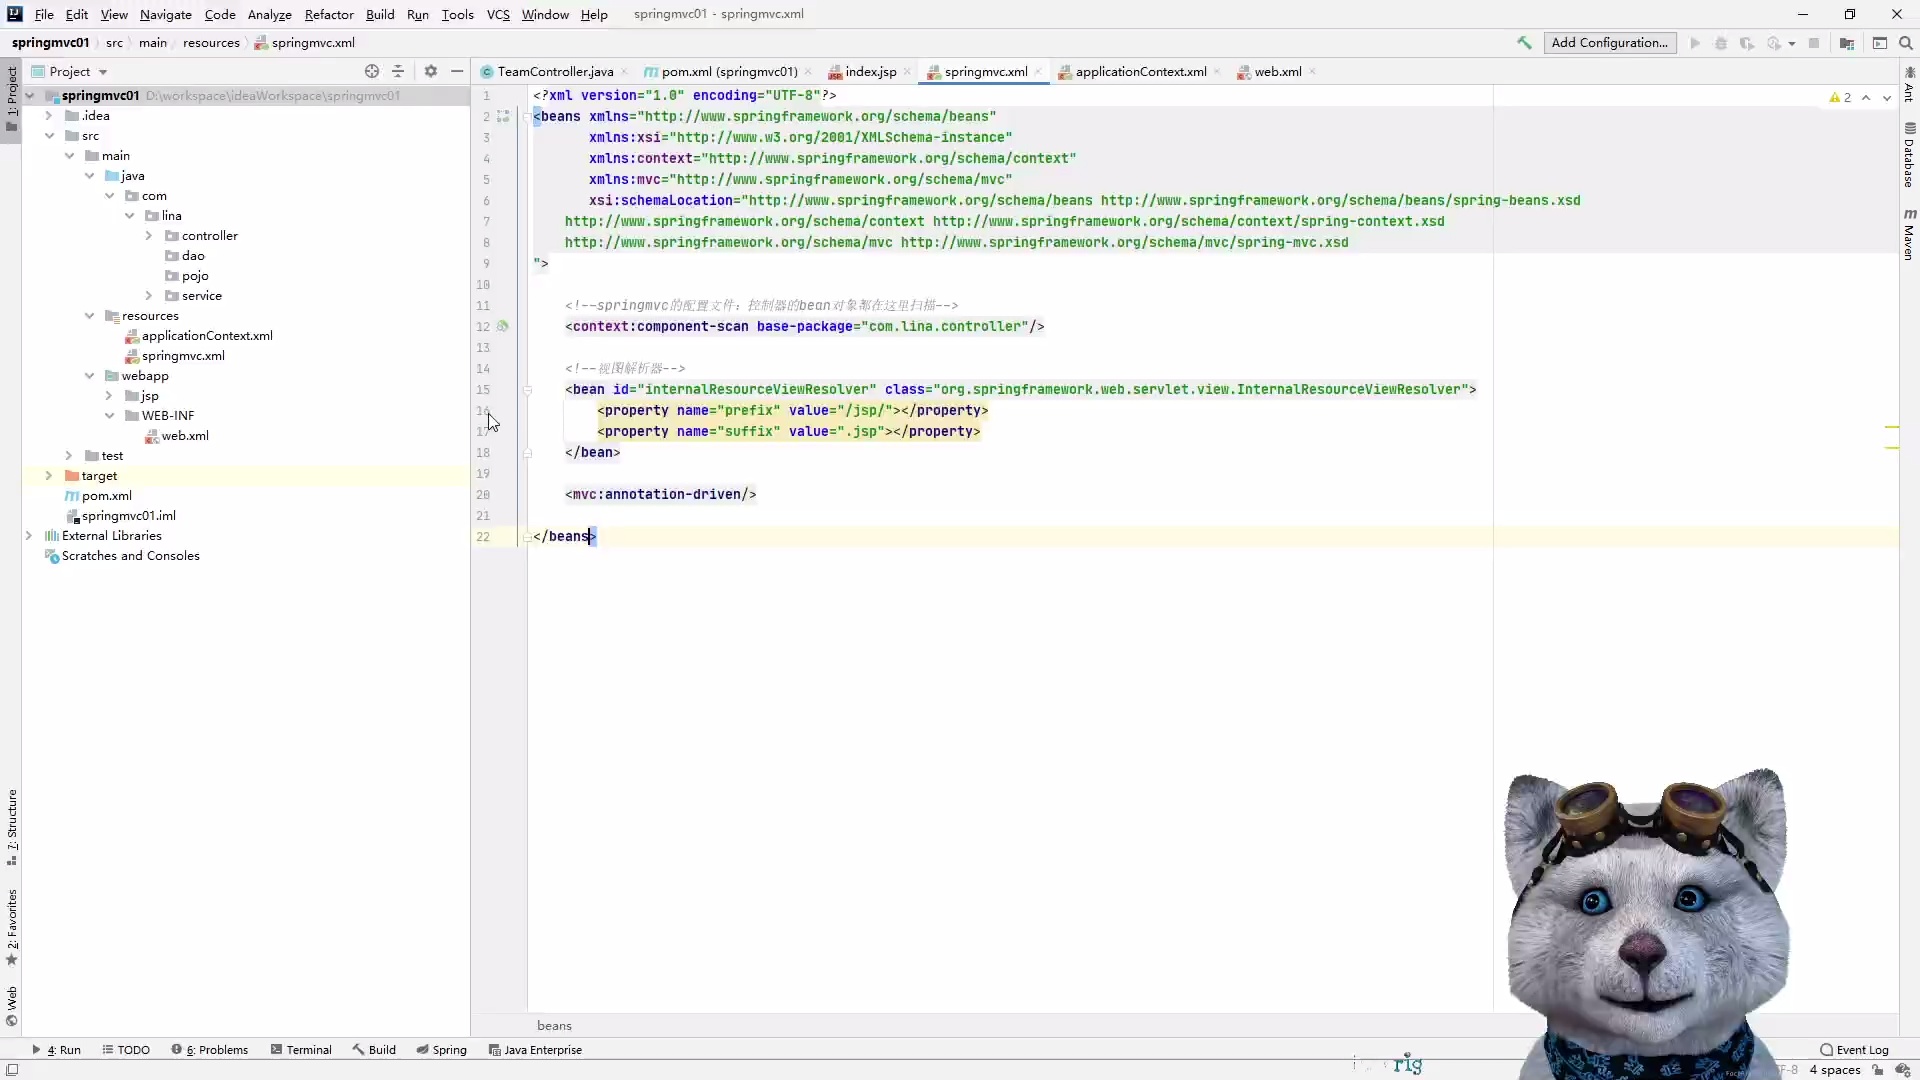The image size is (1920, 1080).
Task: Click the Add Configuration button
Action: 1609,43
